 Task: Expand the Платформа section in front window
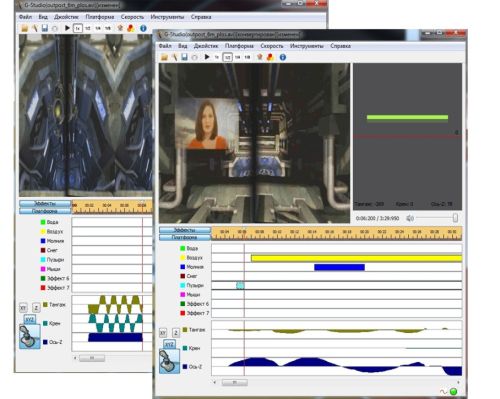tap(185, 237)
